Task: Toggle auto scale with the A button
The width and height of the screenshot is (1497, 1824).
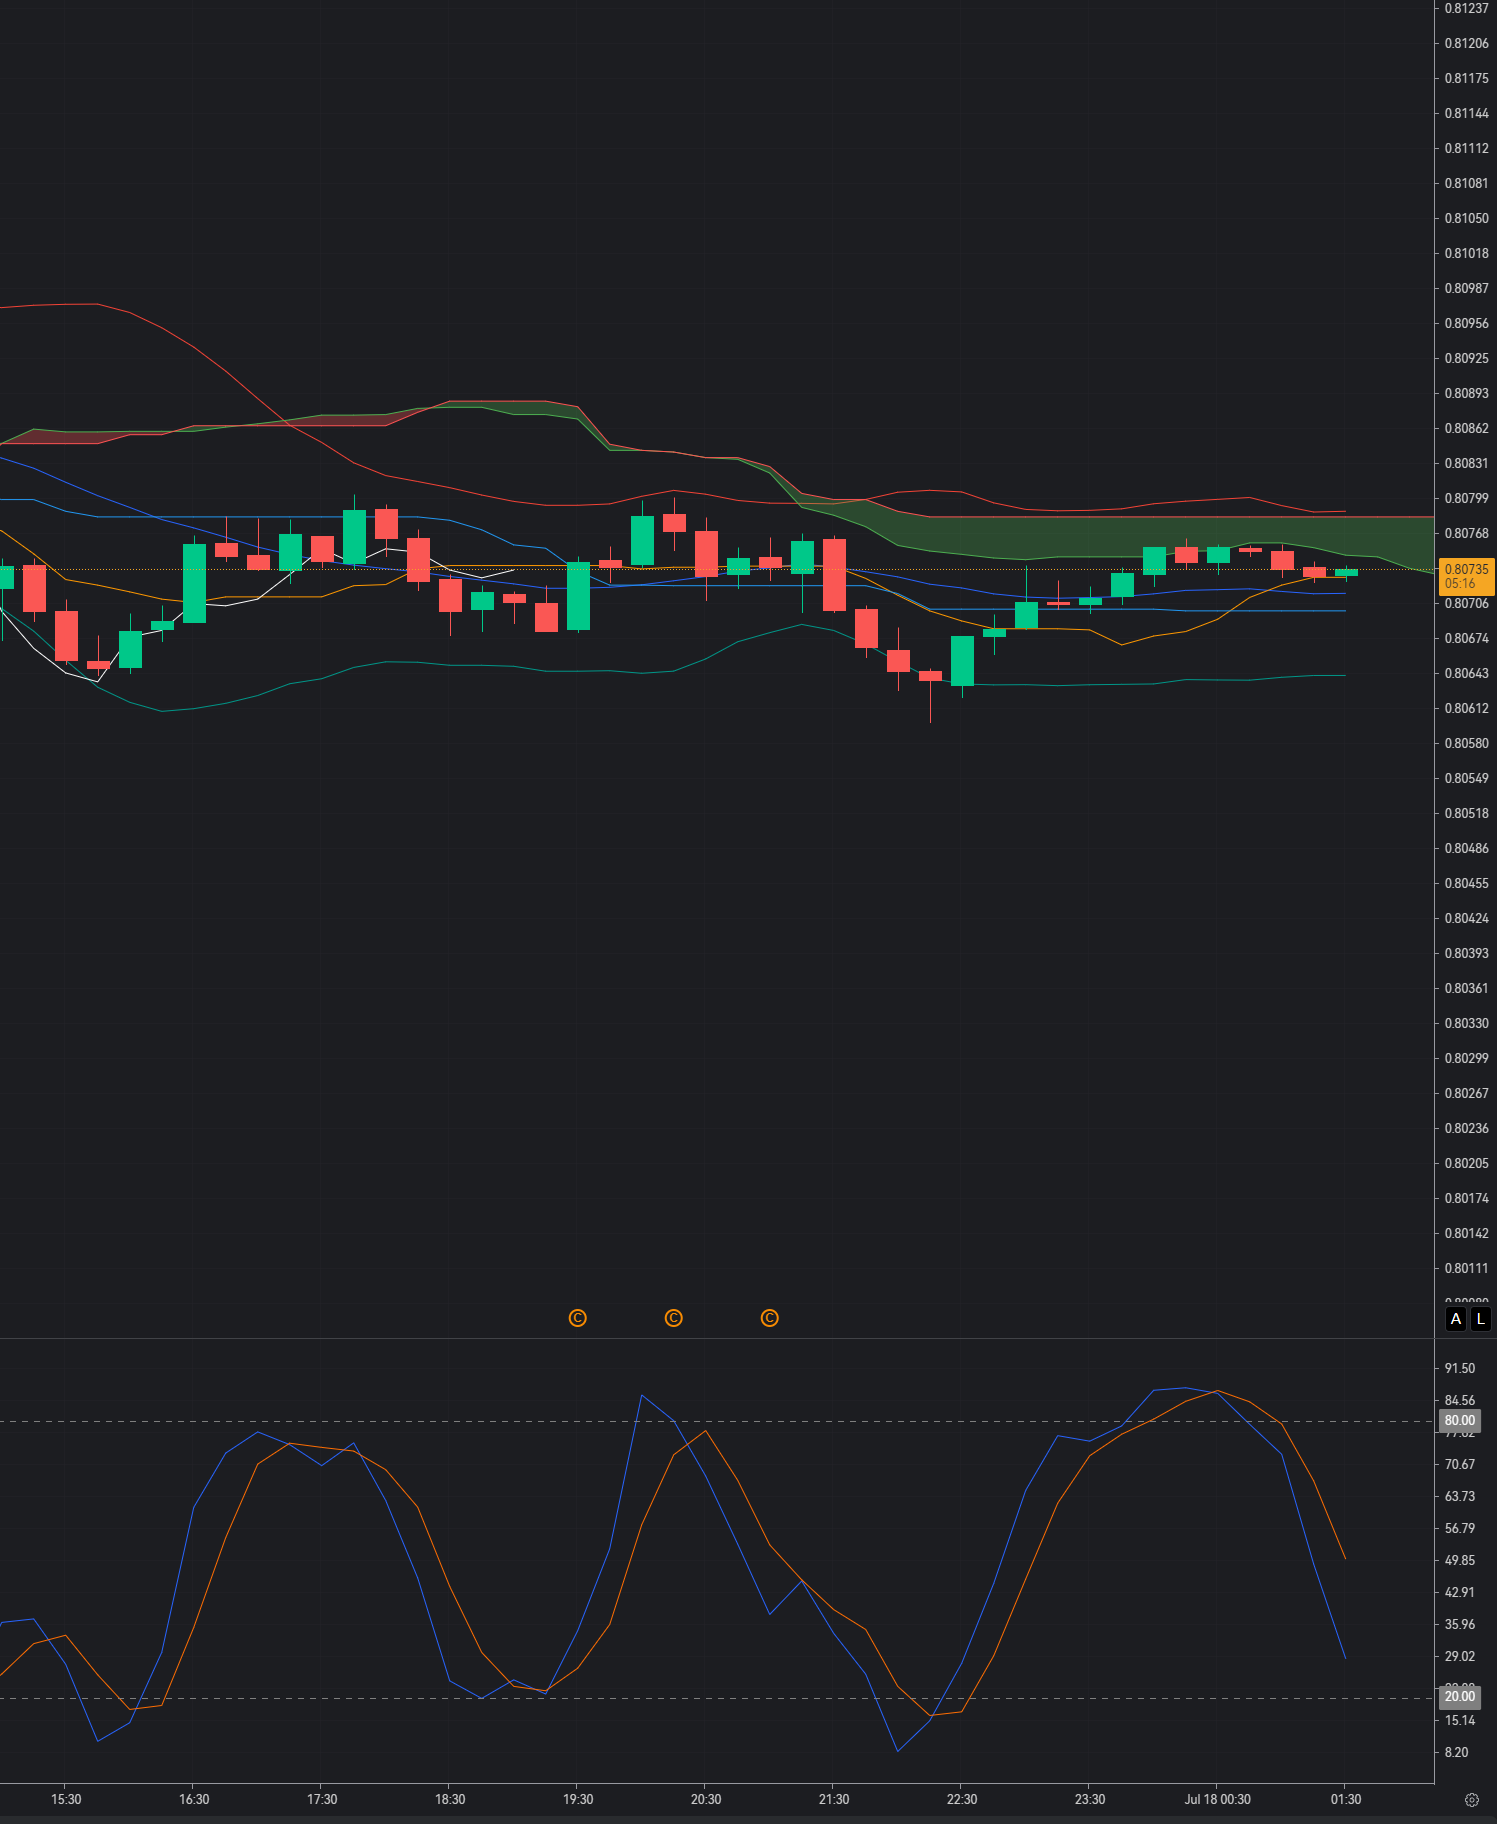Action: click(1456, 1319)
